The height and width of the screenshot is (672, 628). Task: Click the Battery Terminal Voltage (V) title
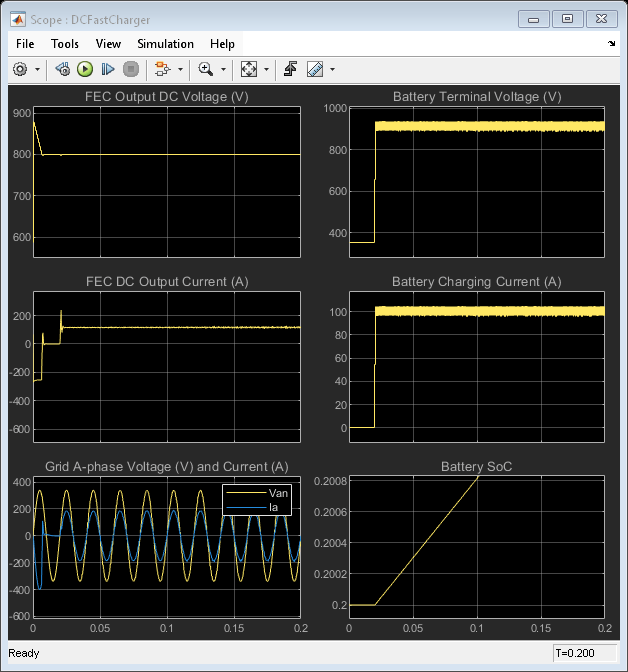point(477,96)
